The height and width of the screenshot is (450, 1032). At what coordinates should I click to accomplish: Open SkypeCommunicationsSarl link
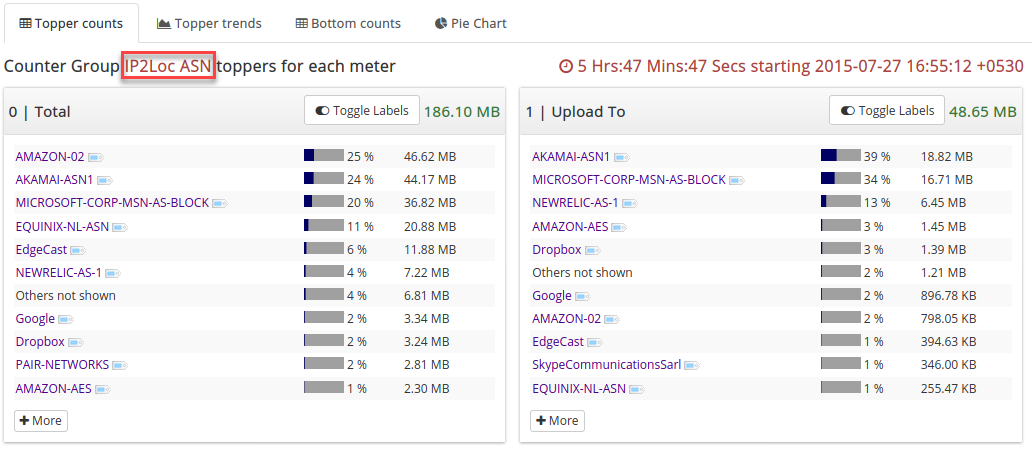606,364
